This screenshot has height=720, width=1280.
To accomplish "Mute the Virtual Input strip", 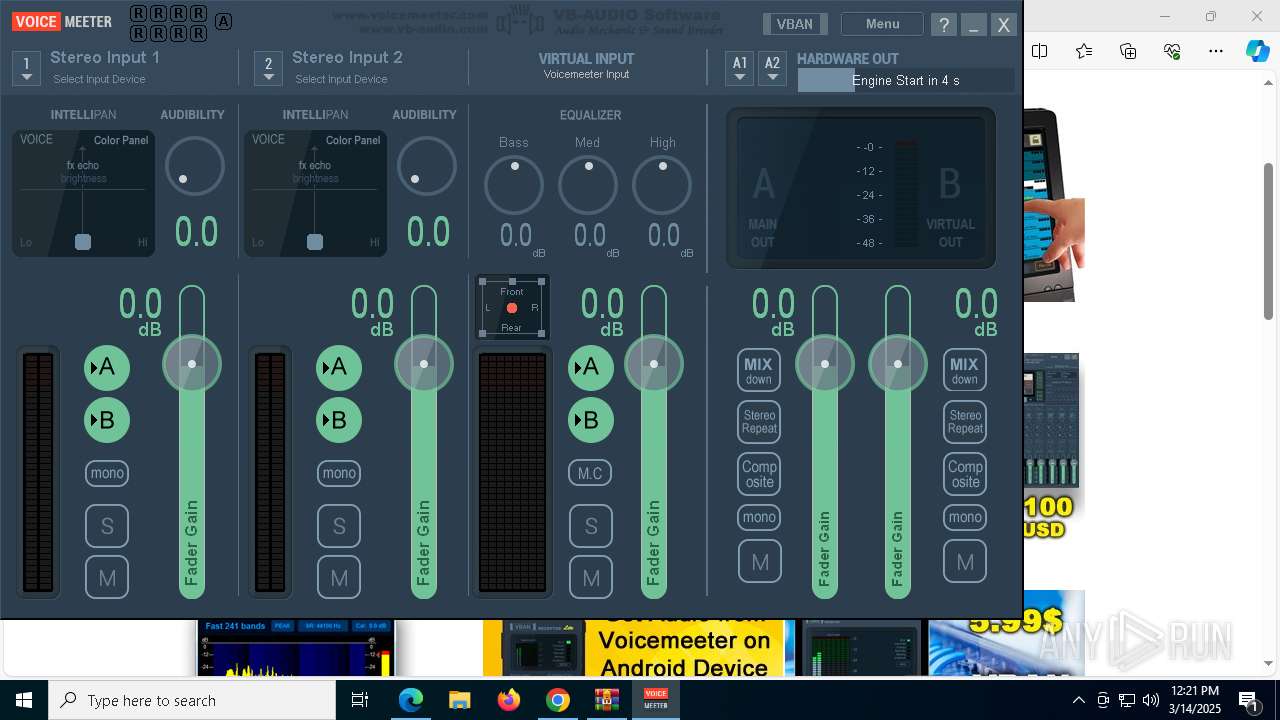I will click(x=591, y=578).
